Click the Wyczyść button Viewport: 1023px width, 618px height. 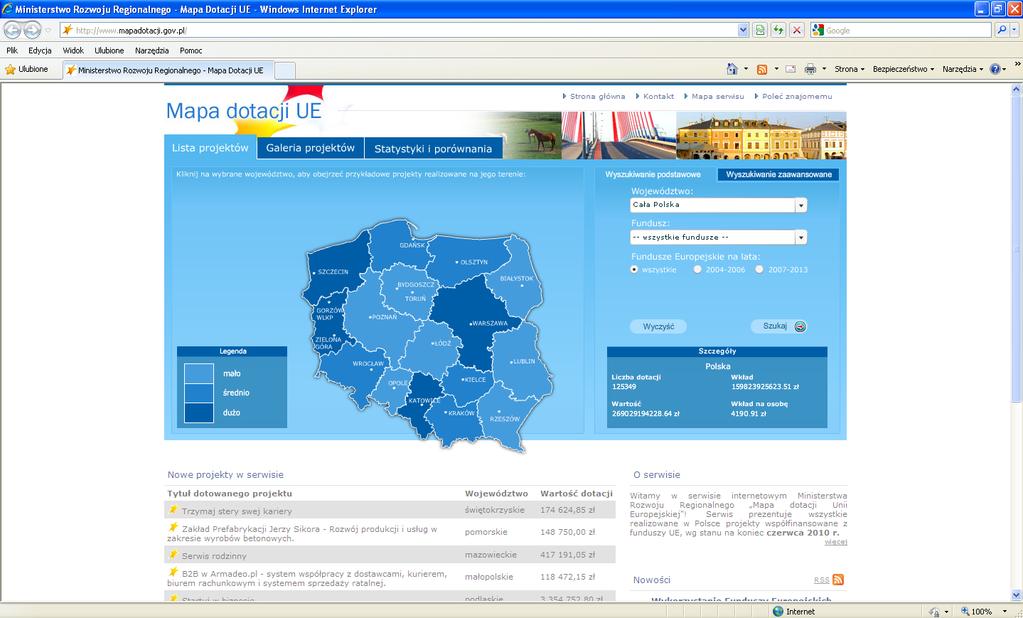pos(658,326)
